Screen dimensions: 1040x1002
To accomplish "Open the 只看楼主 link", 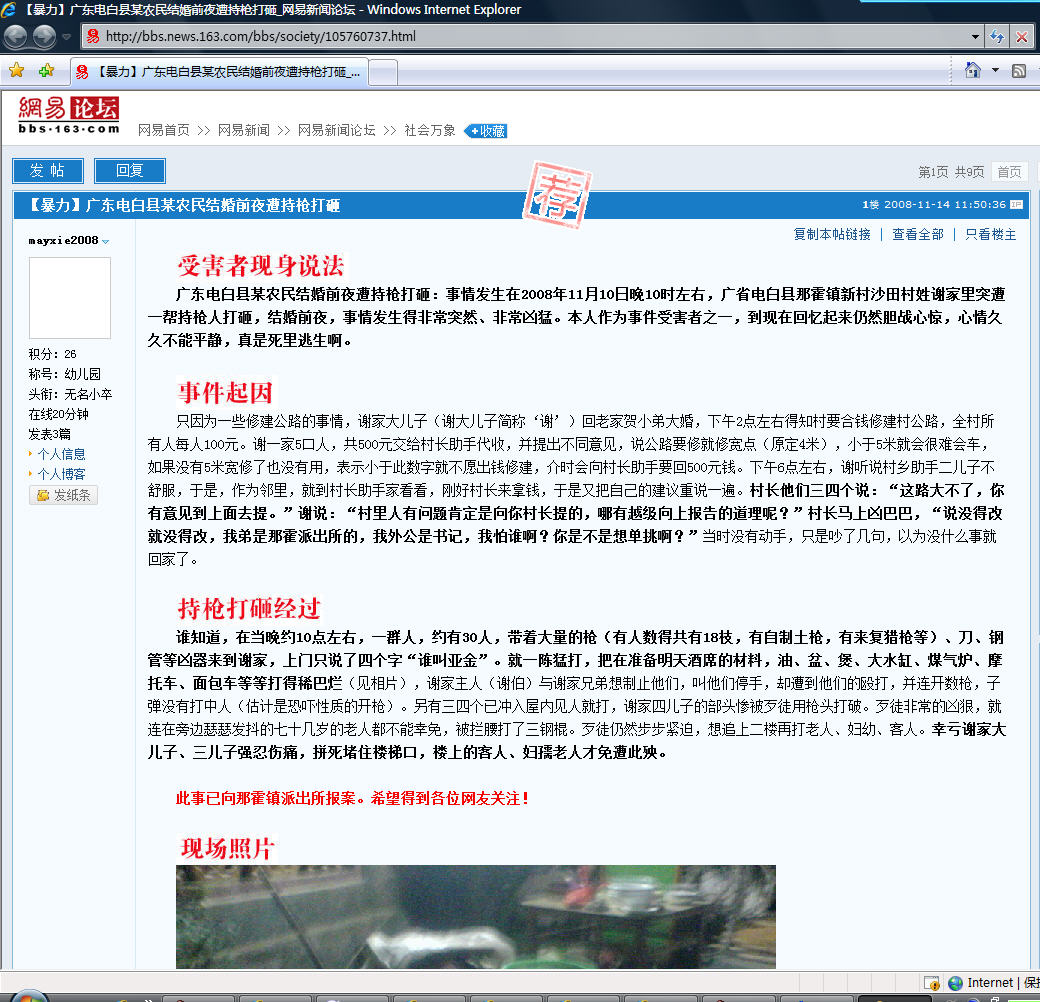I will pos(990,234).
